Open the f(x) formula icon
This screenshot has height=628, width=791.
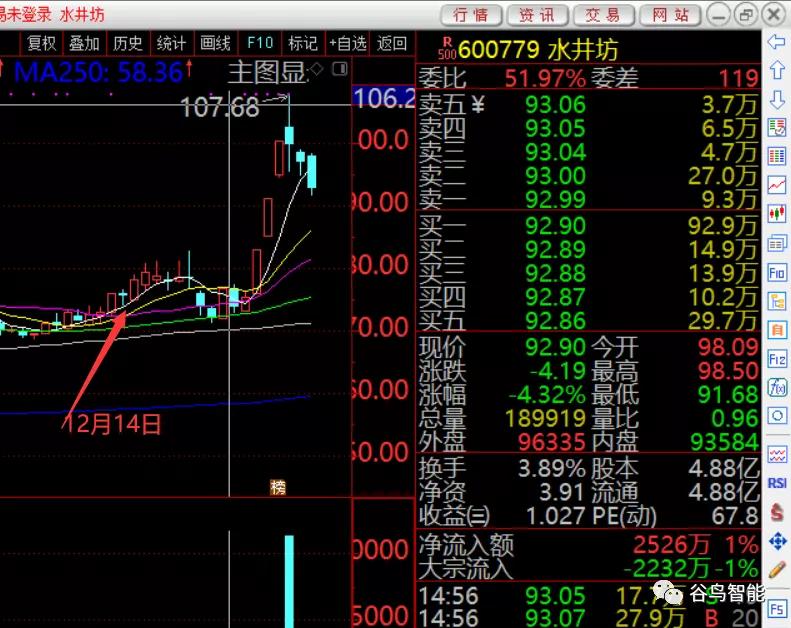(x=777, y=387)
